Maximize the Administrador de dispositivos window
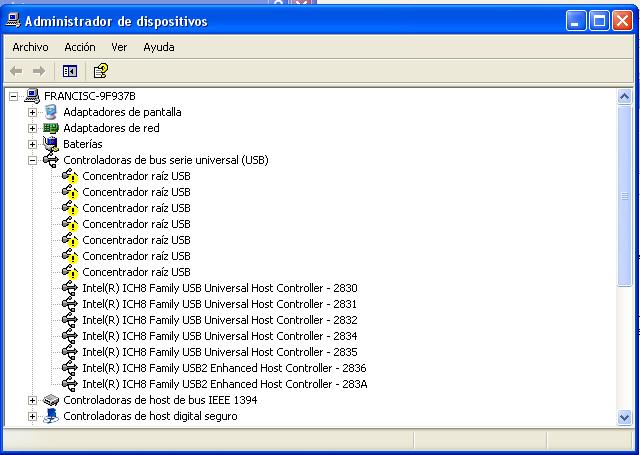This screenshot has height=455, width=640. point(599,20)
